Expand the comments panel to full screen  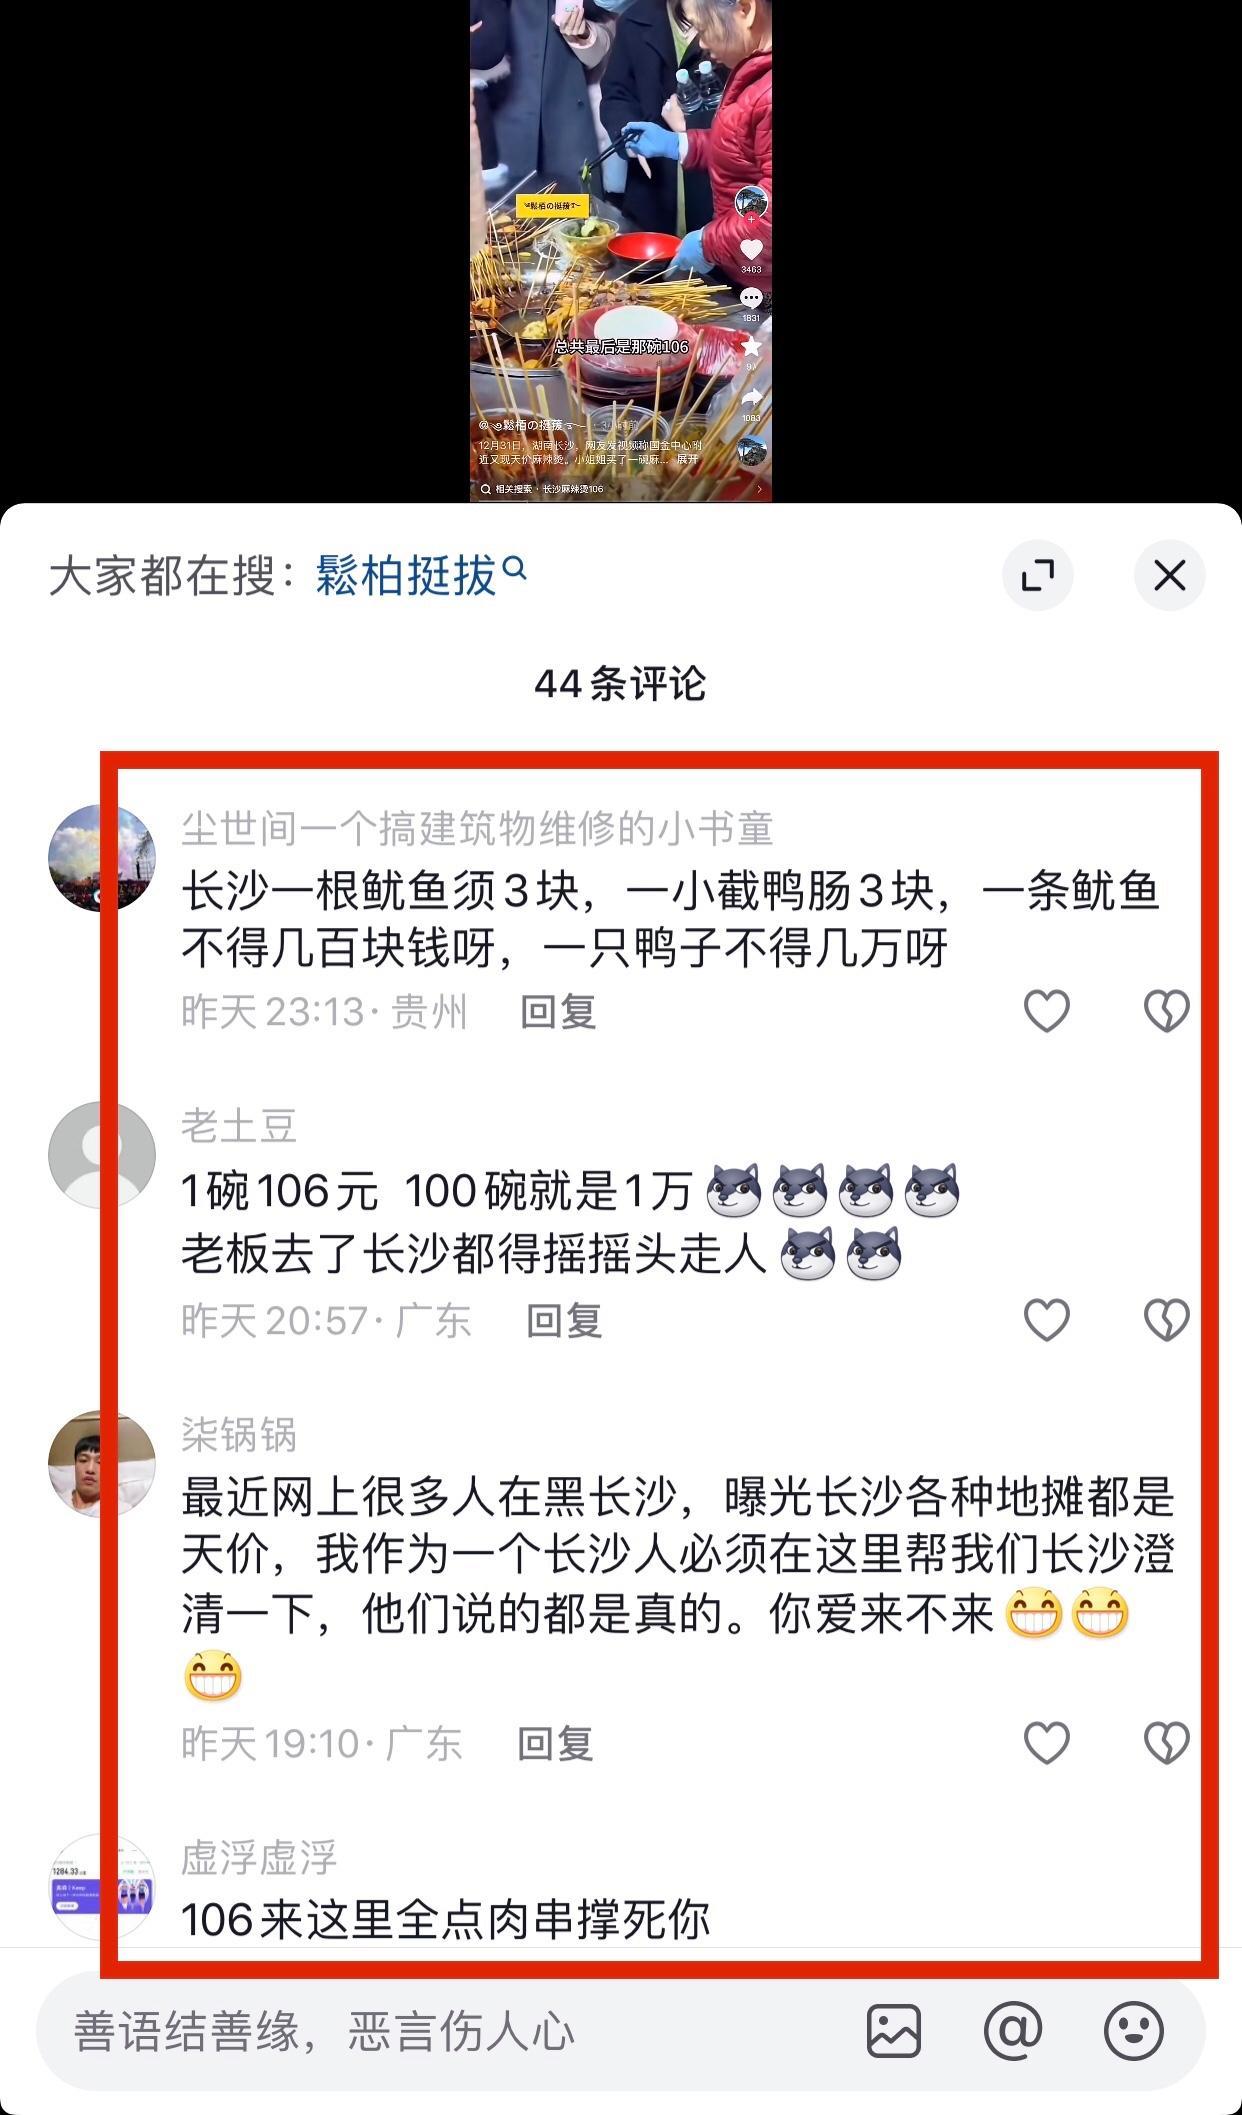pos(1038,575)
